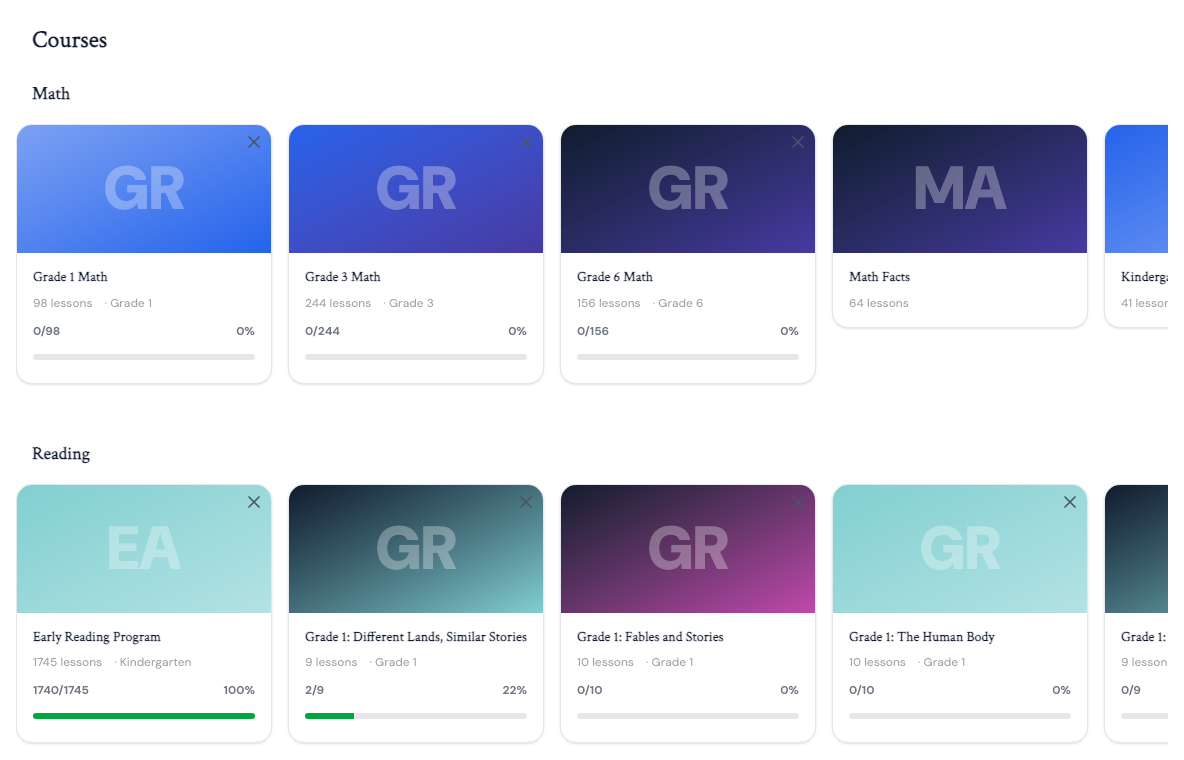
Task: Click the Grade 6 Math progress bar
Action: [688, 357]
